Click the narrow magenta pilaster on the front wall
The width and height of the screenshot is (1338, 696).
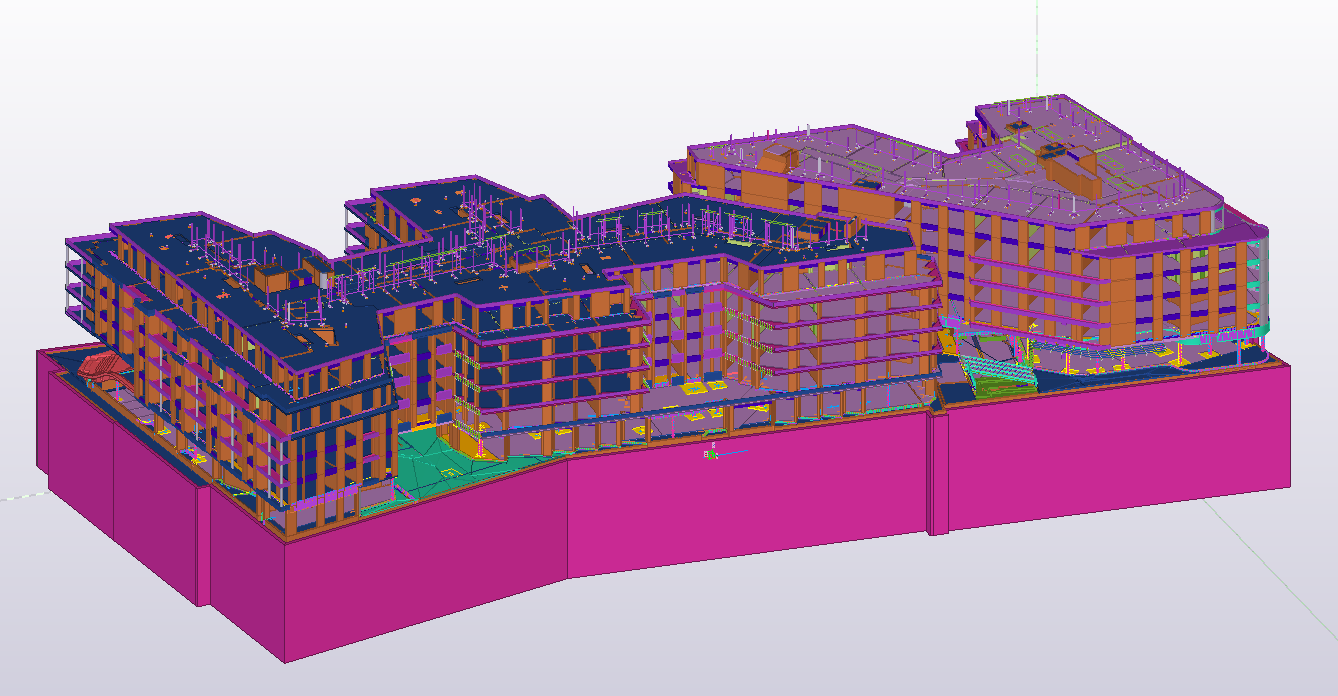[936, 472]
